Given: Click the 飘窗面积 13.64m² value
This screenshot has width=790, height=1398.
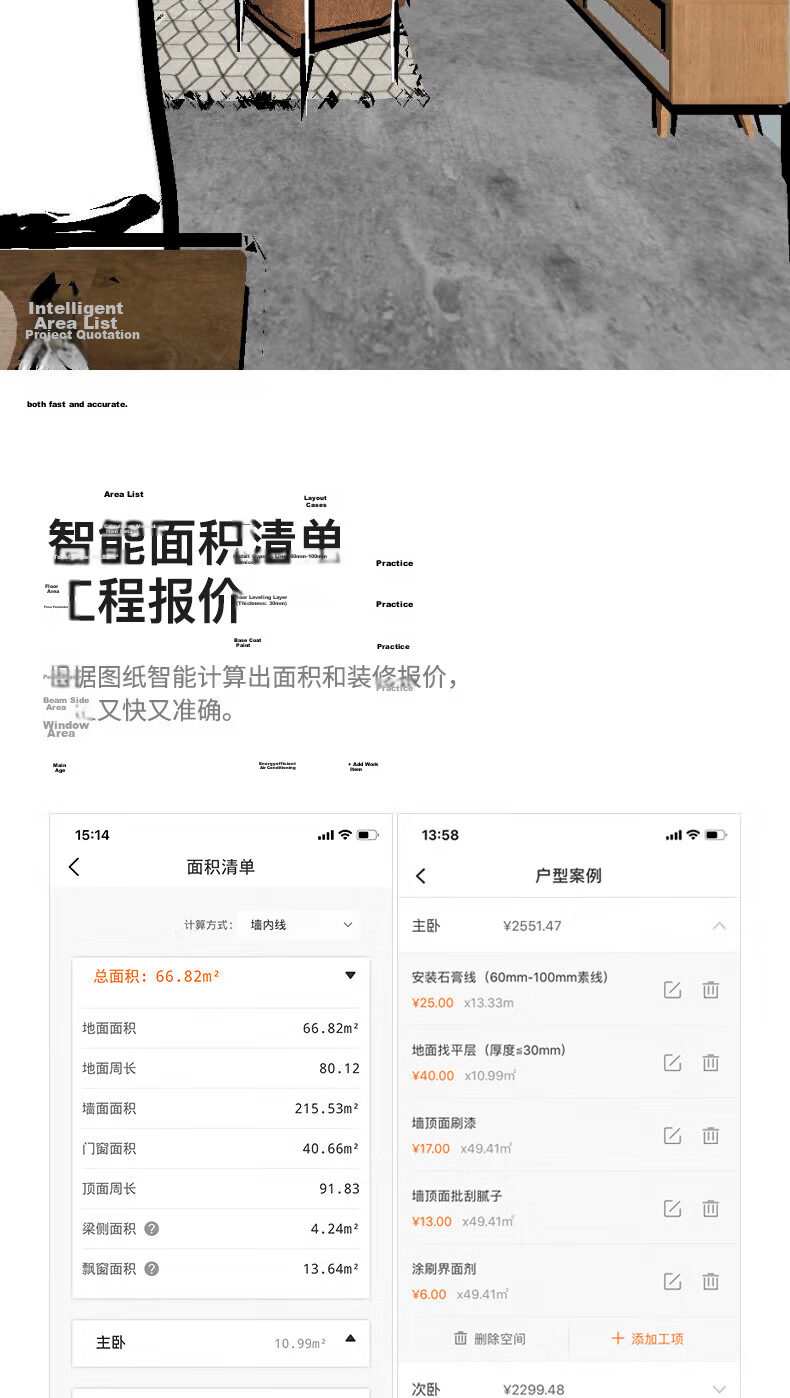Looking at the screenshot, I should tap(330, 1268).
